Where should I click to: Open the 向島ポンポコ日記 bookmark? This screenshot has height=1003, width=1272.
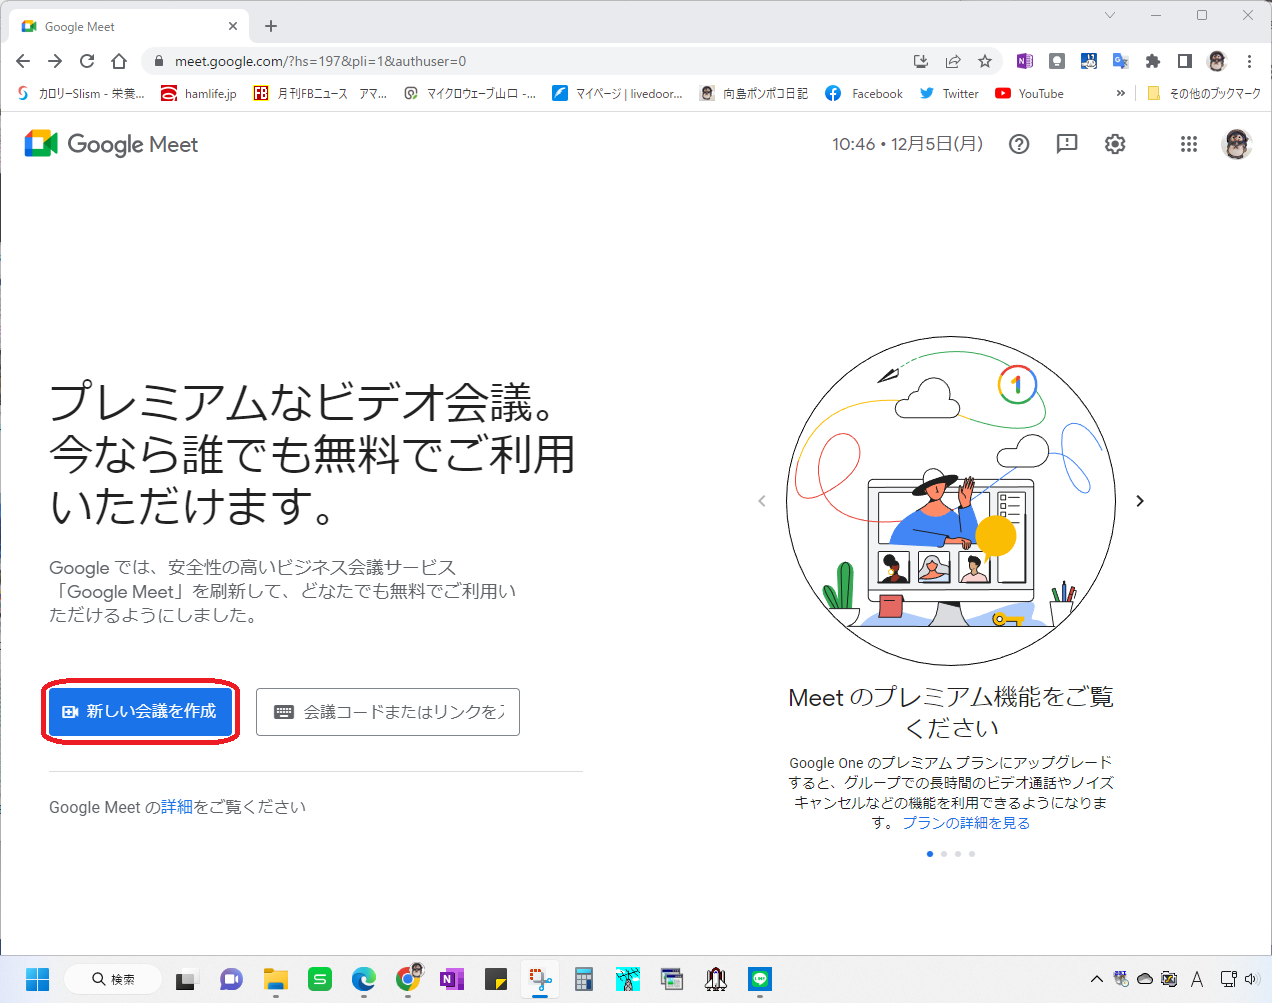(x=753, y=93)
